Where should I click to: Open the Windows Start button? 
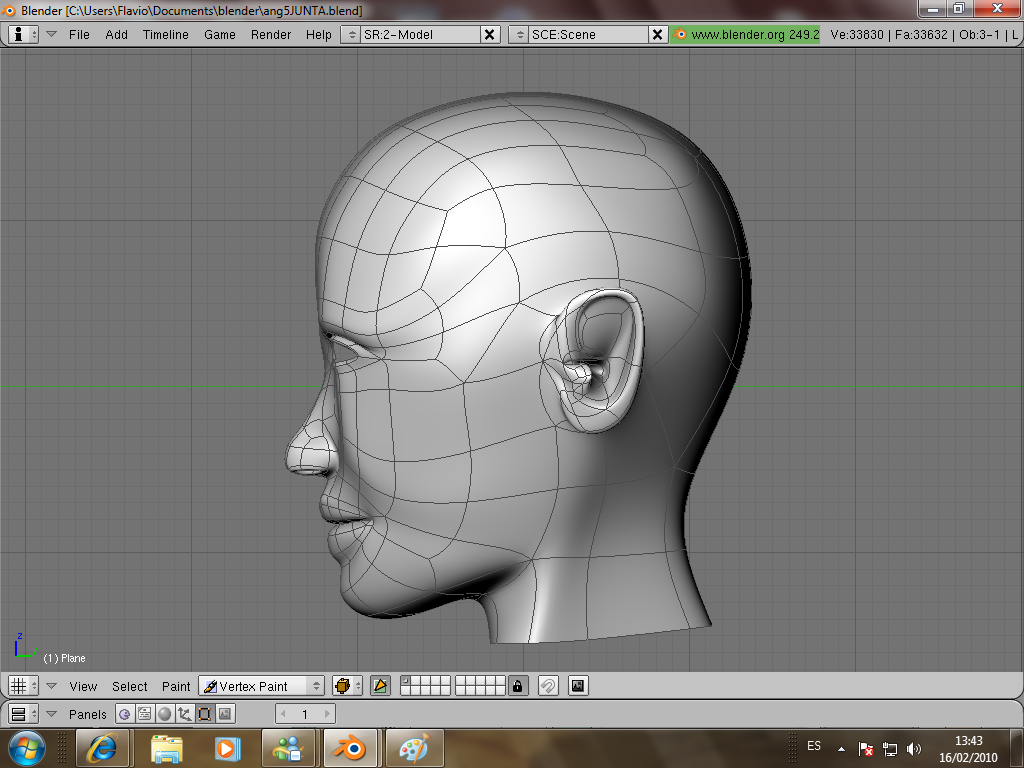(26, 748)
